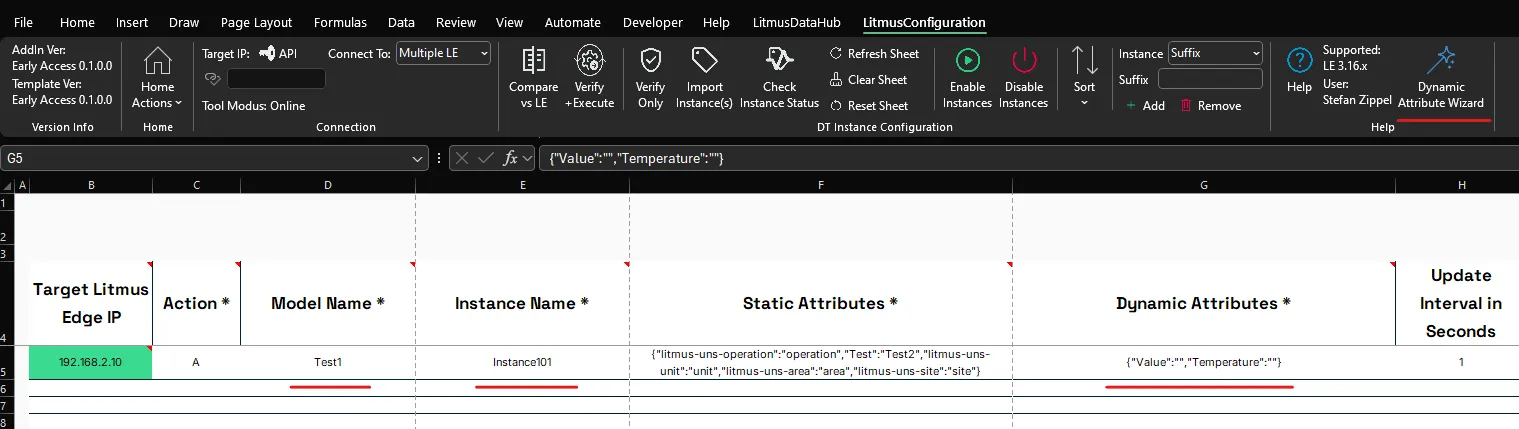Select the dynamic attributes cell with Temperature

click(1204, 362)
